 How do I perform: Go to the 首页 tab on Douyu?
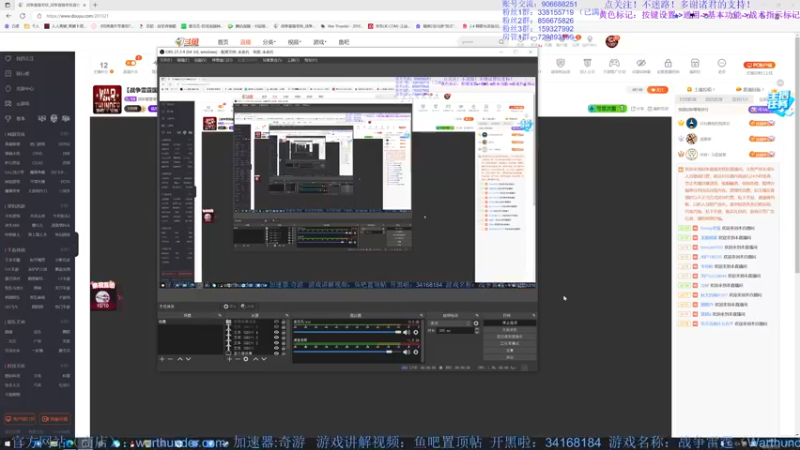(x=223, y=42)
